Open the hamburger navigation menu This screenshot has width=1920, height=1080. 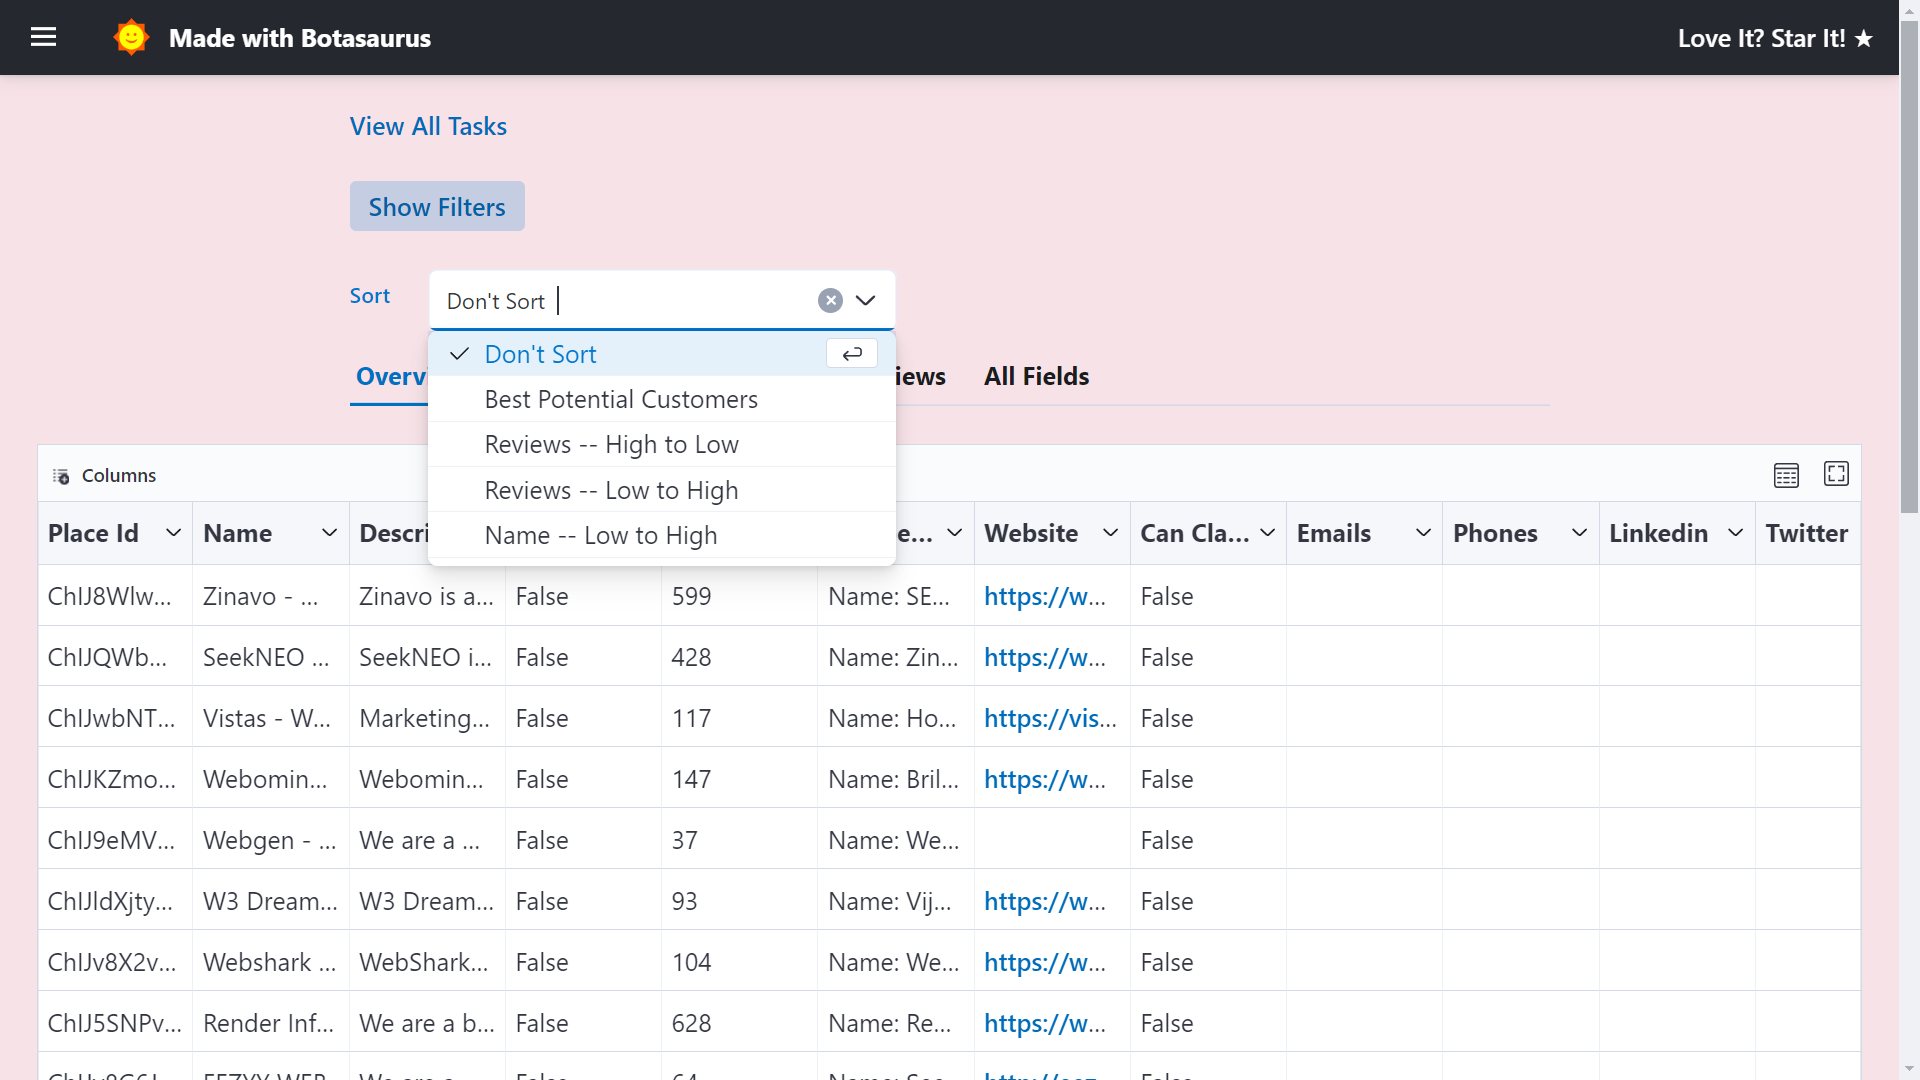coord(43,37)
